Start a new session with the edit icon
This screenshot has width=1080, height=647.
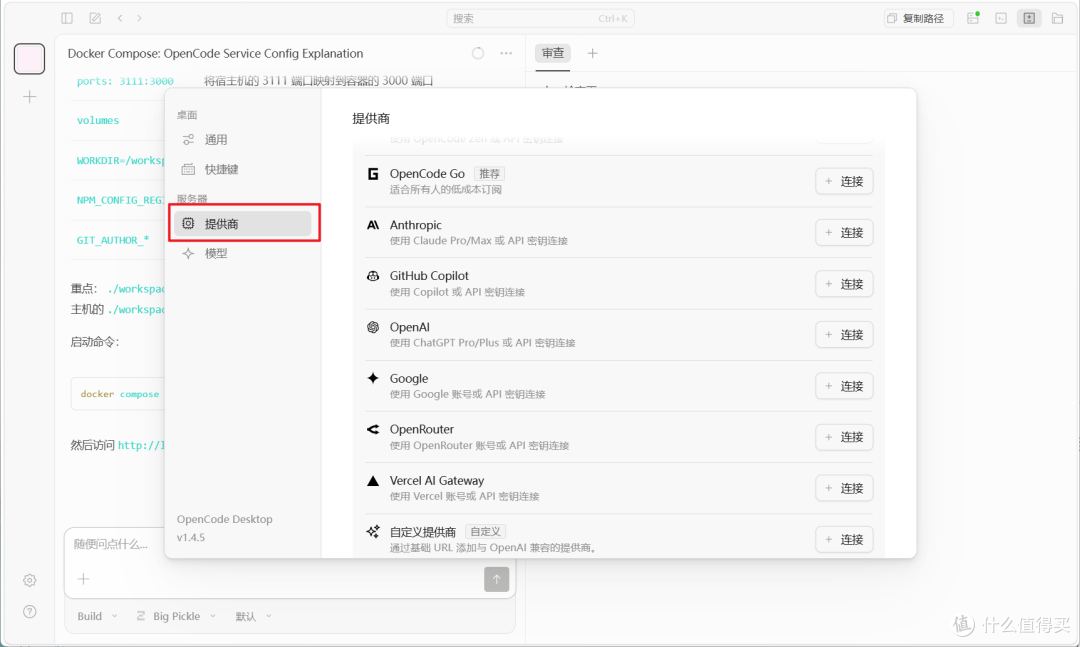[95, 18]
